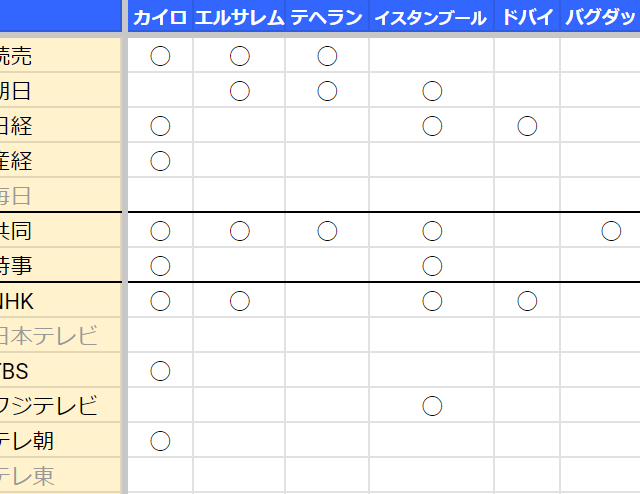The image size is (640, 494).
Task: Select the circle in NHK row under エルサレム
Action: coord(239,301)
